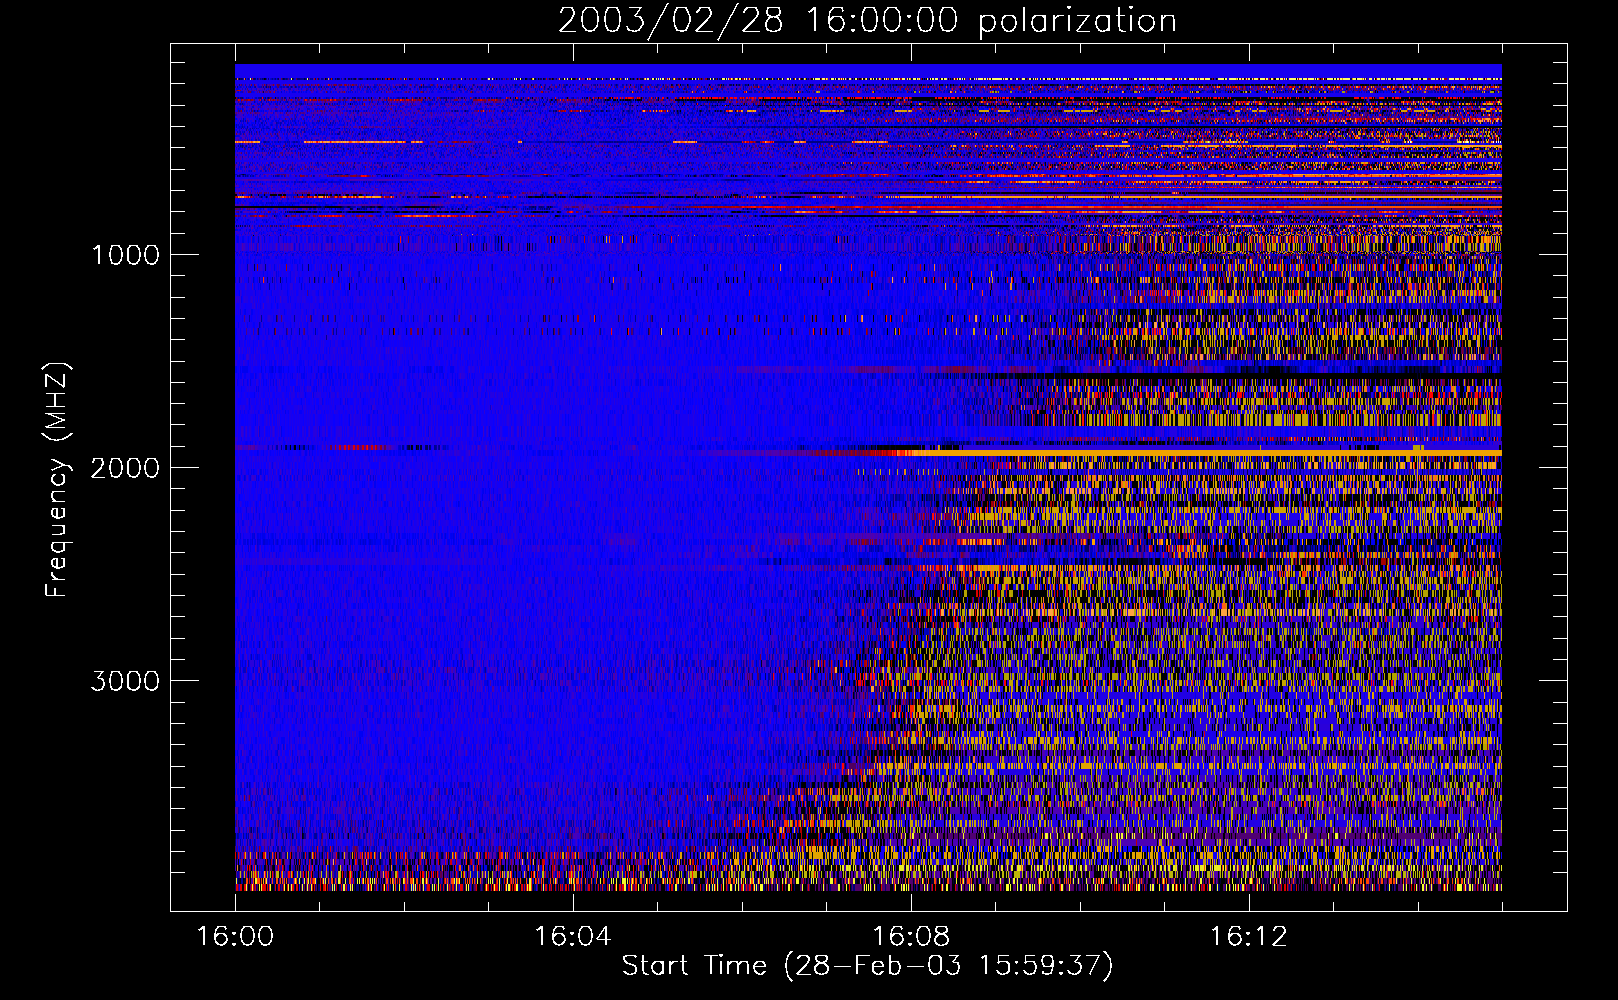Screen dimensions: 1618x1000
Task: Click the 16:00 time tick label
Action: [x=235, y=937]
